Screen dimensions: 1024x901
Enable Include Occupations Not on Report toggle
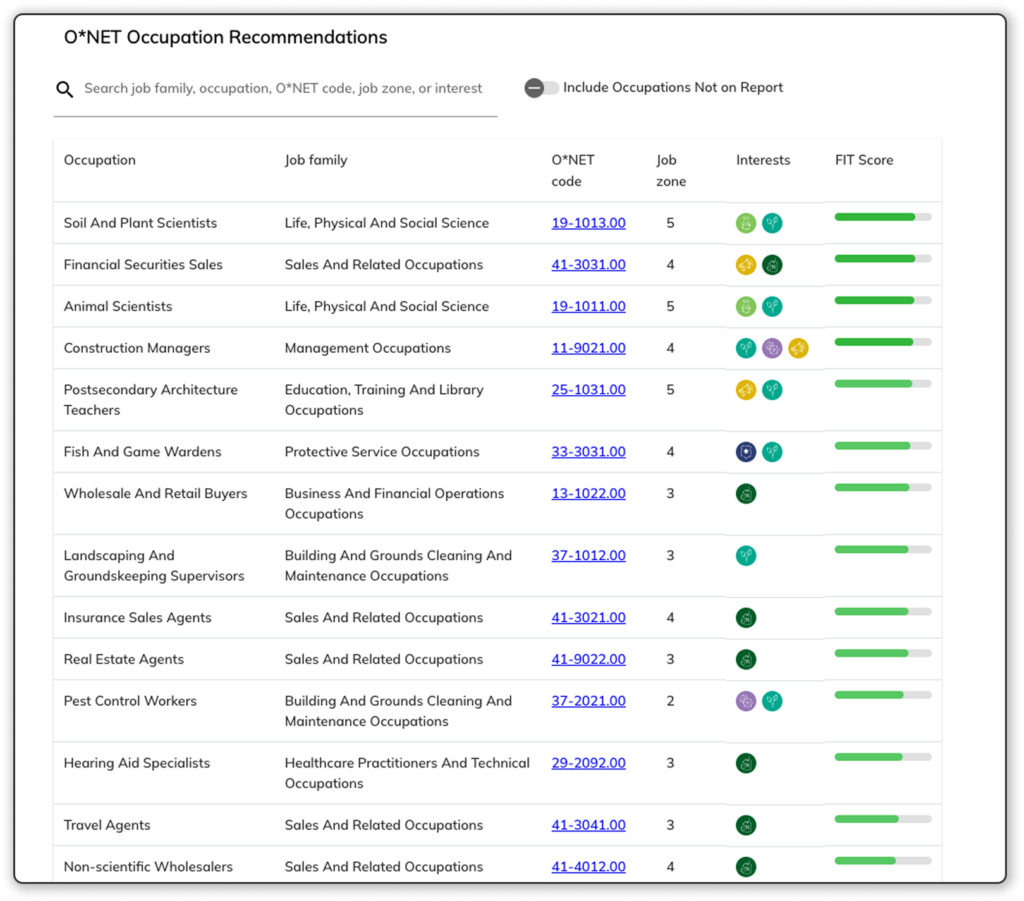(541, 88)
